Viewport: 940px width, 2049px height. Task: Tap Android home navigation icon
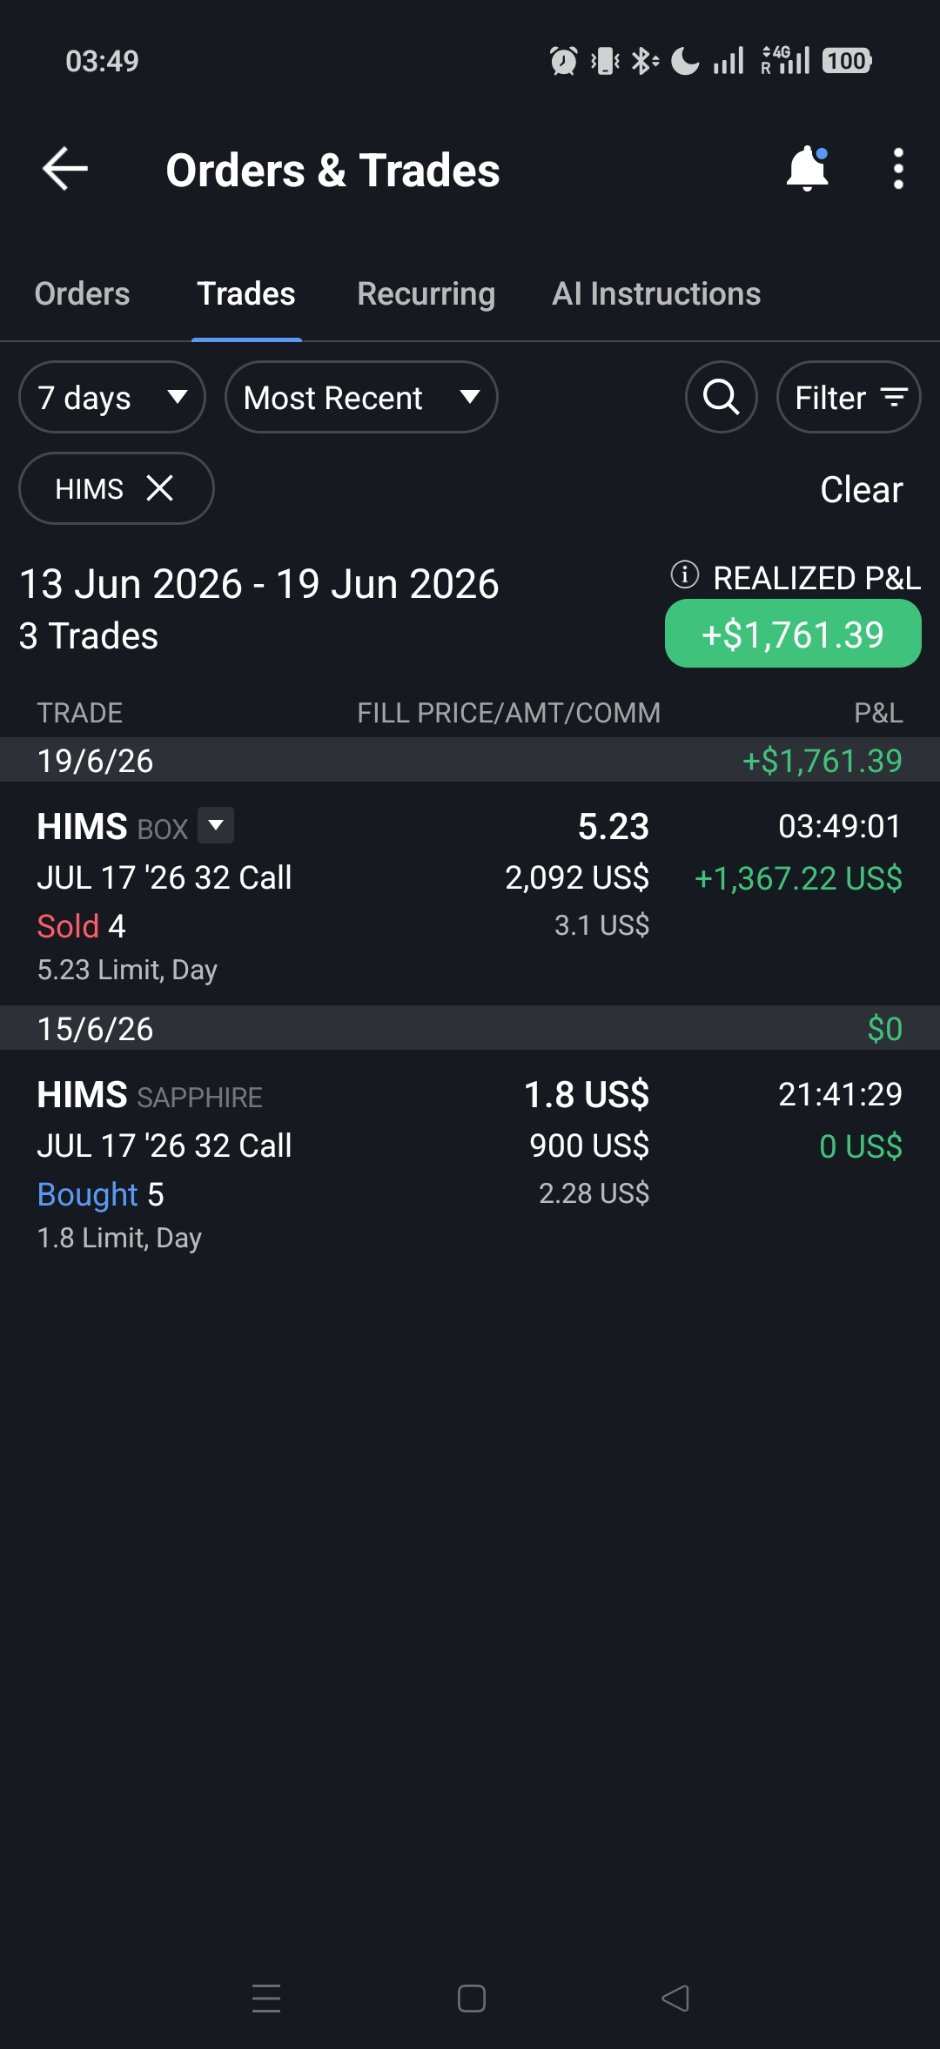click(471, 1998)
